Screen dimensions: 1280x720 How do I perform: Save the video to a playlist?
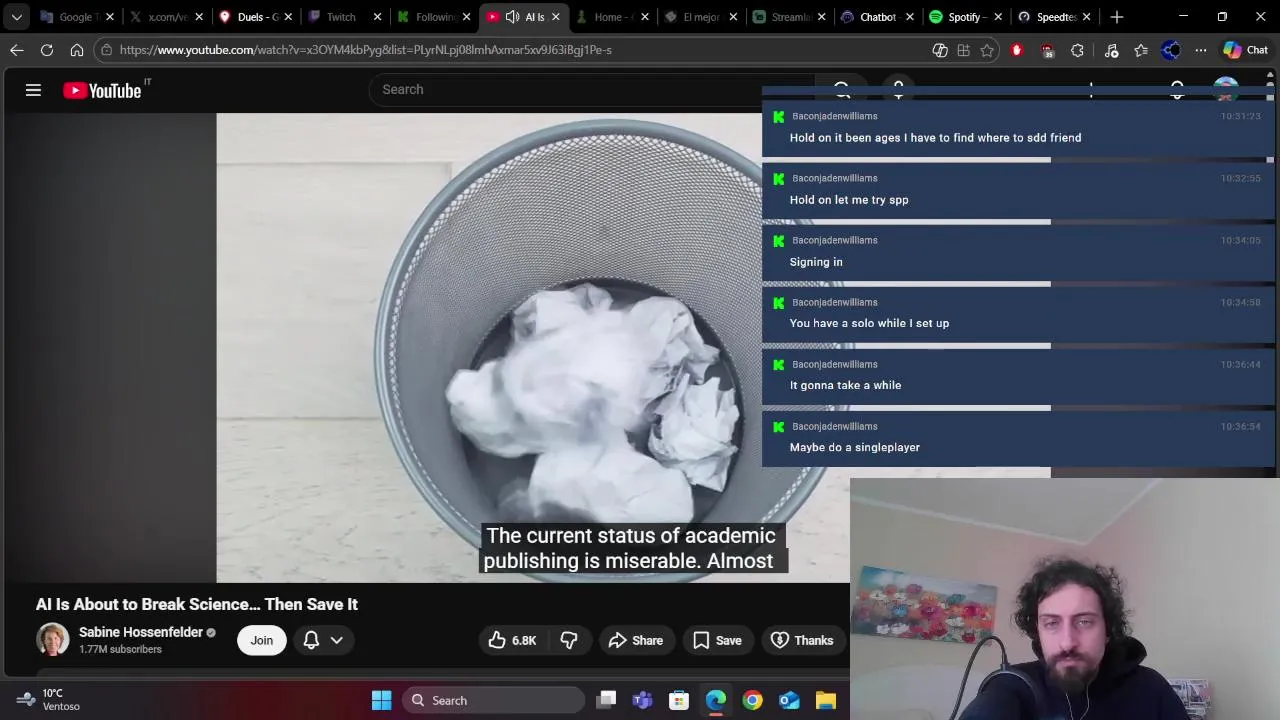(x=717, y=640)
